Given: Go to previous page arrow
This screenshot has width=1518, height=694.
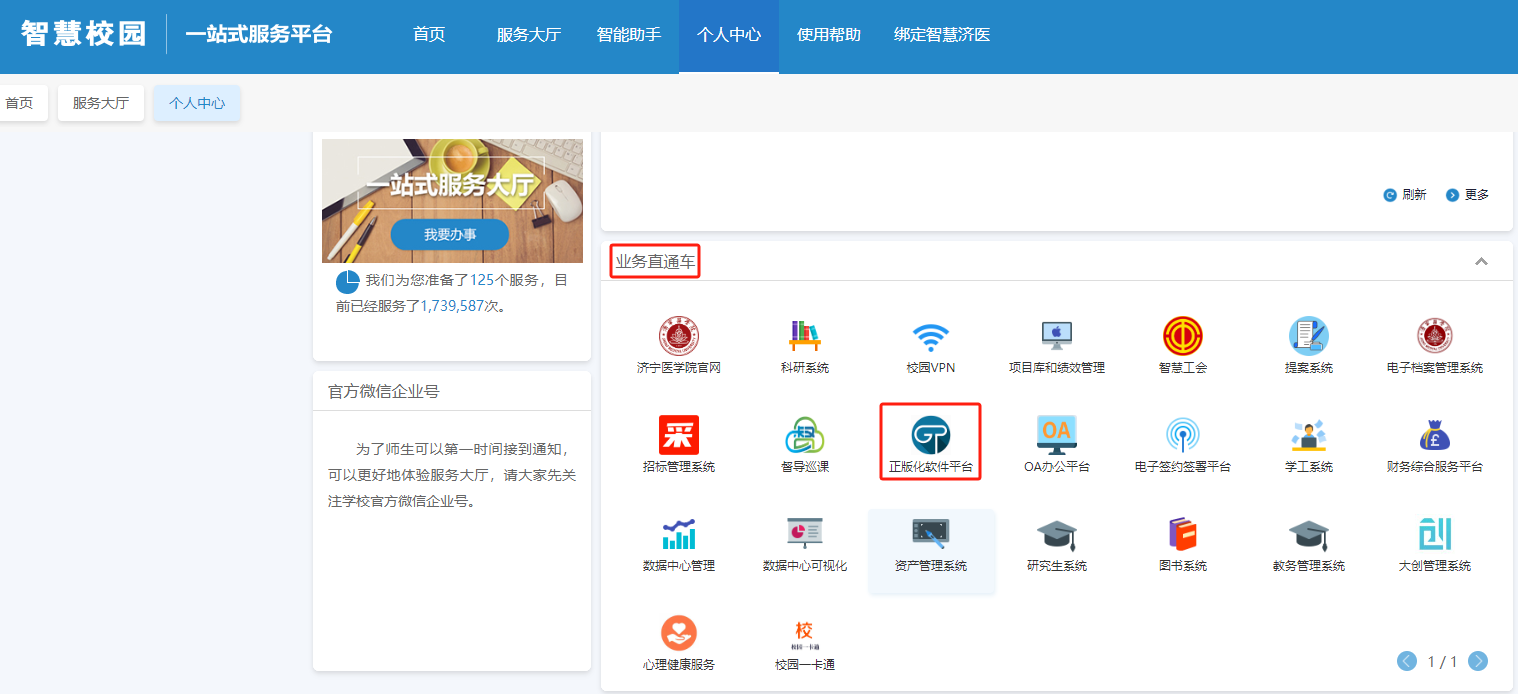Looking at the screenshot, I should [1407, 661].
